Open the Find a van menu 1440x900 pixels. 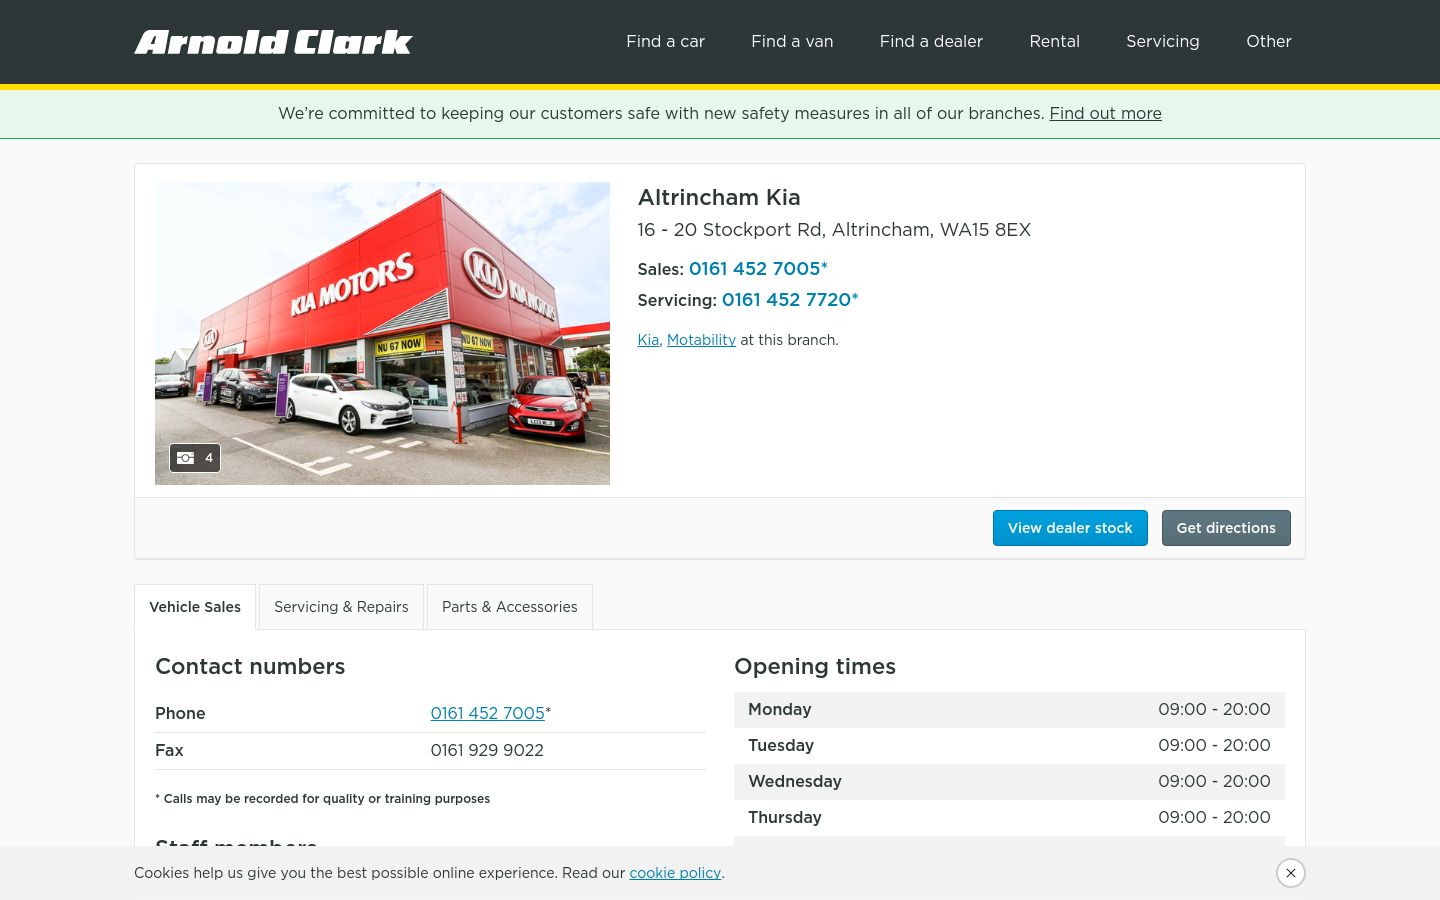click(792, 41)
